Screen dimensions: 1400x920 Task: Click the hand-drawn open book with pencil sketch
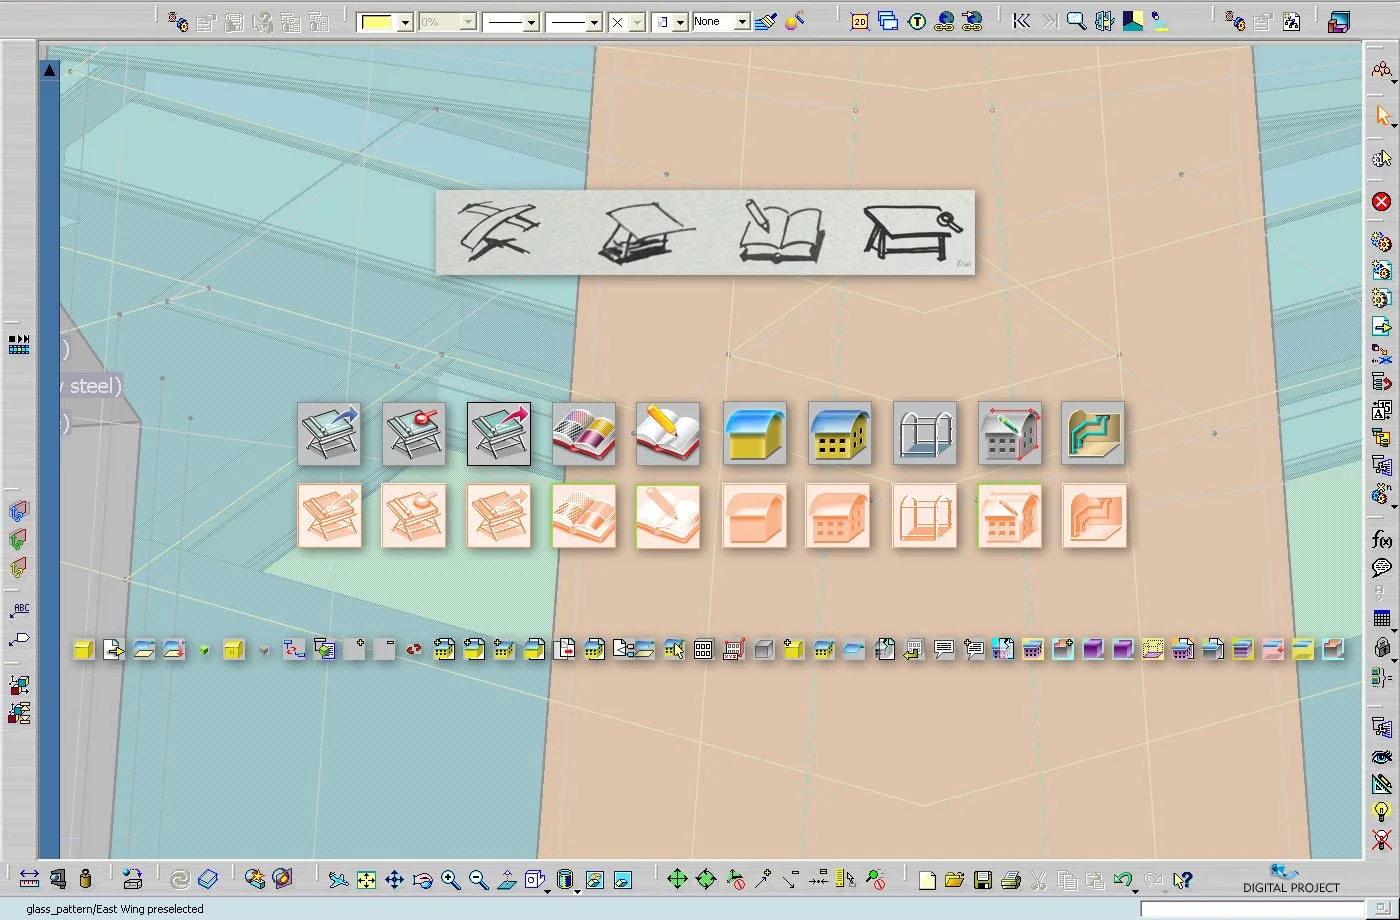pos(782,231)
